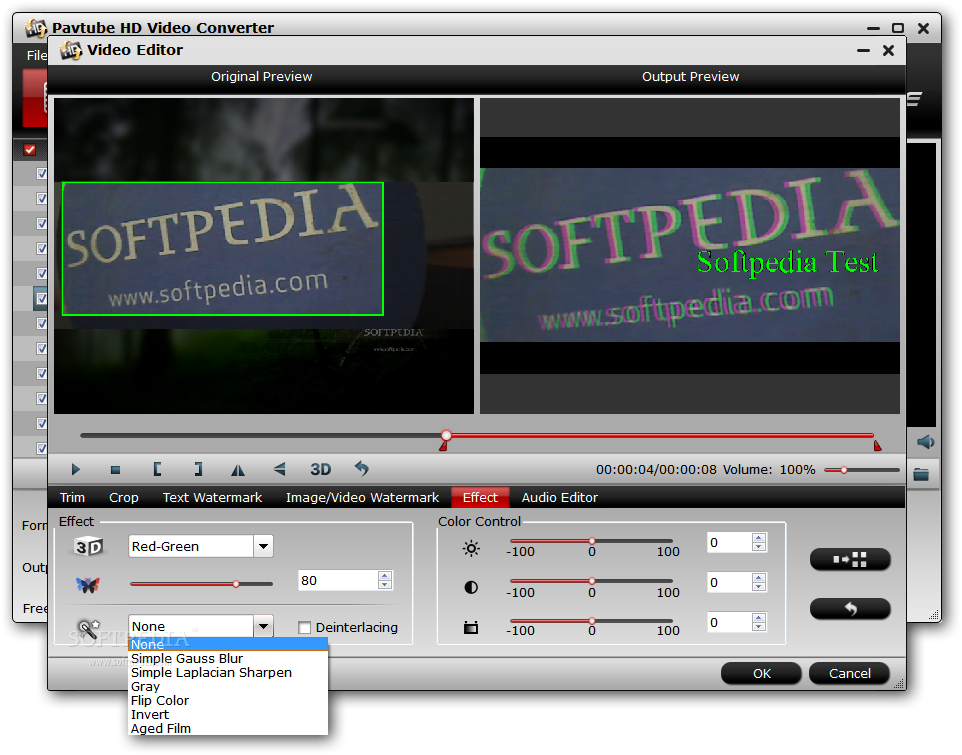Select None in the effect list
The width and height of the screenshot is (962, 755).
pos(228,645)
